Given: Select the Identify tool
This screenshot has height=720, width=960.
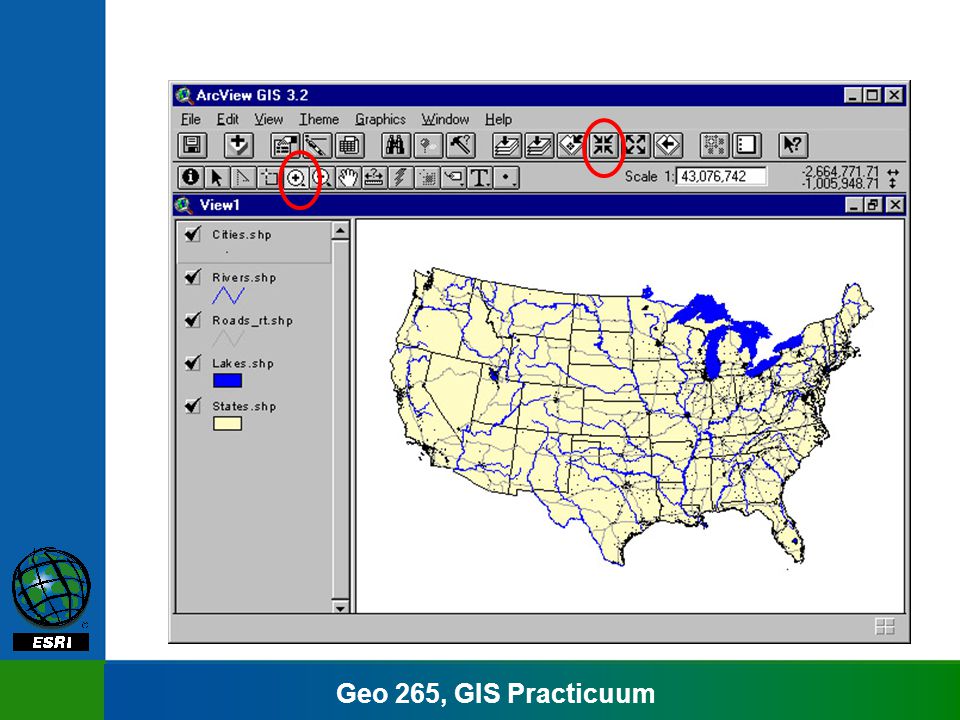Looking at the screenshot, I should (190, 178).
